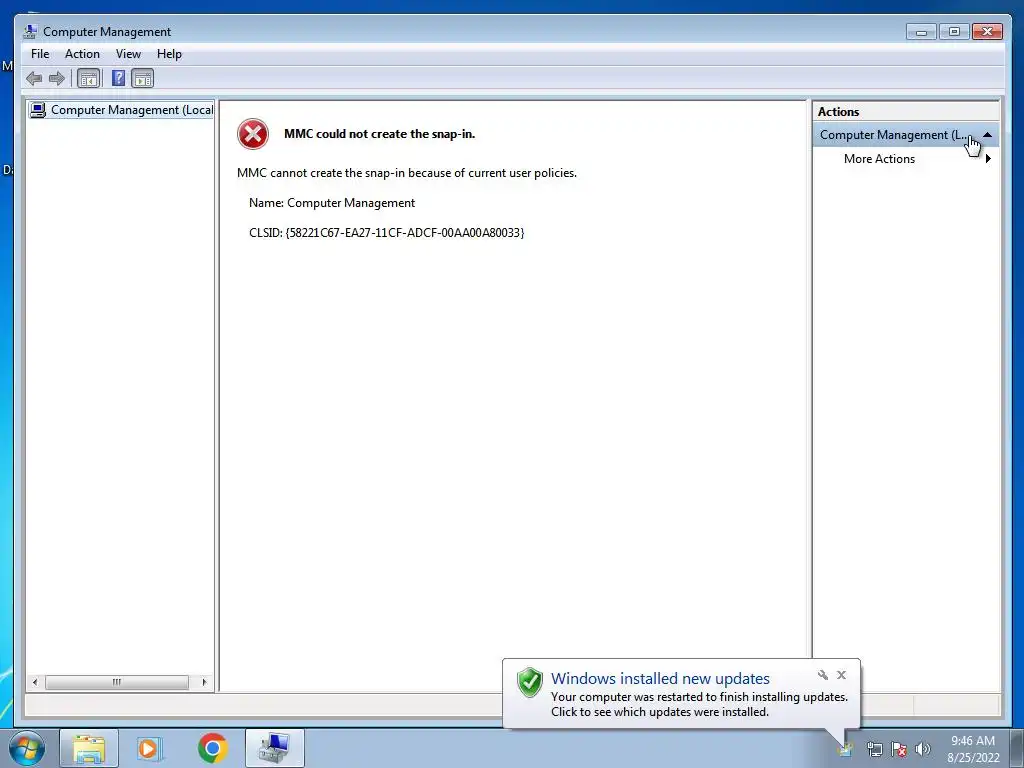
Task: Click the 'Actions' pane header label
Action: pyautogui.click(x=839, y=112)
